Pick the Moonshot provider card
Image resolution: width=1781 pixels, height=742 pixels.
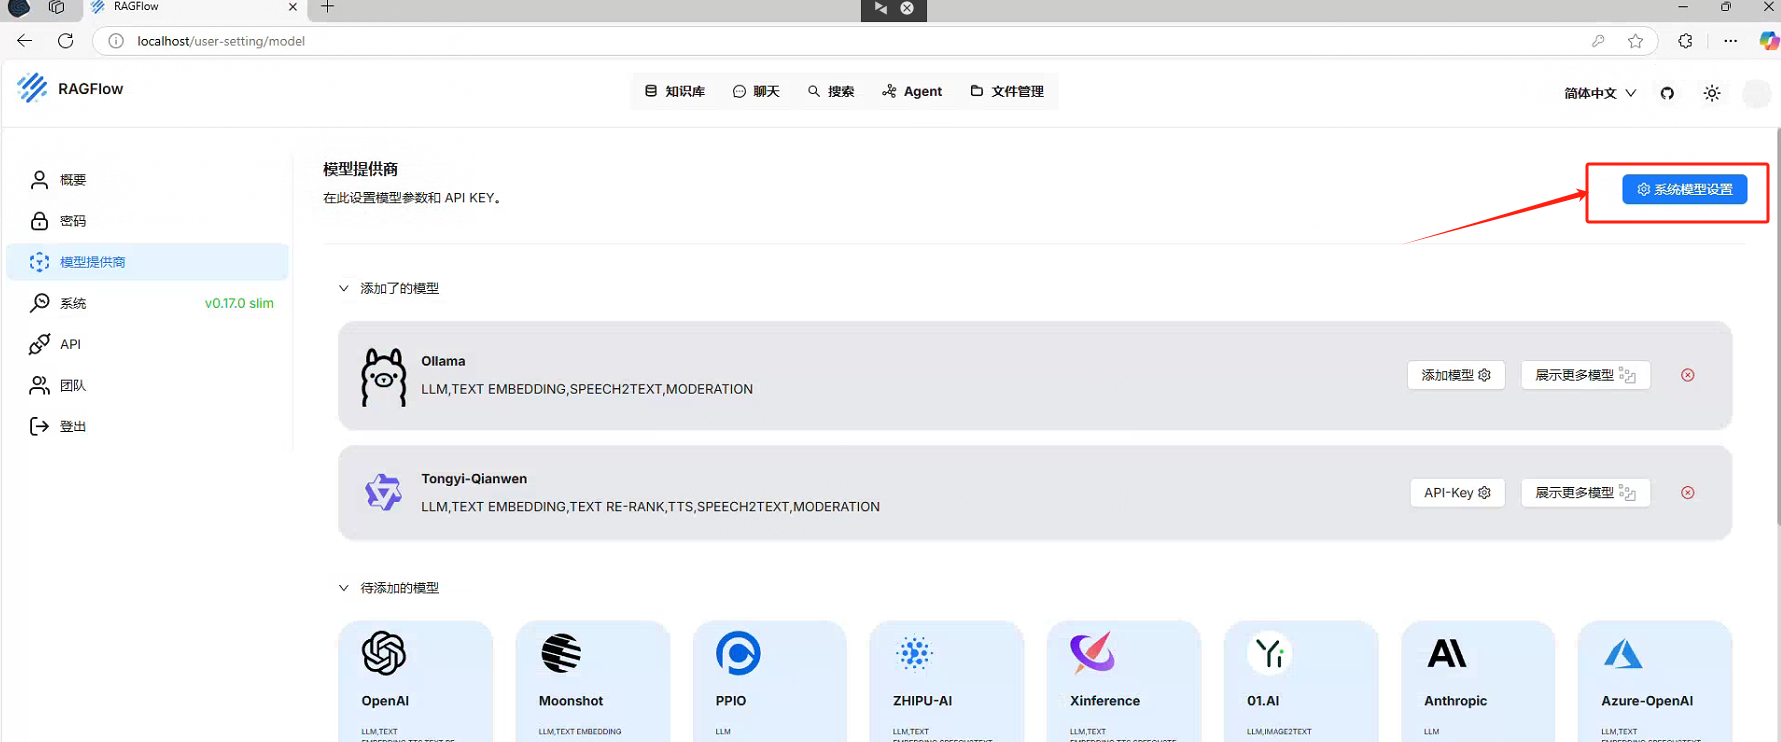pos(592,680)
